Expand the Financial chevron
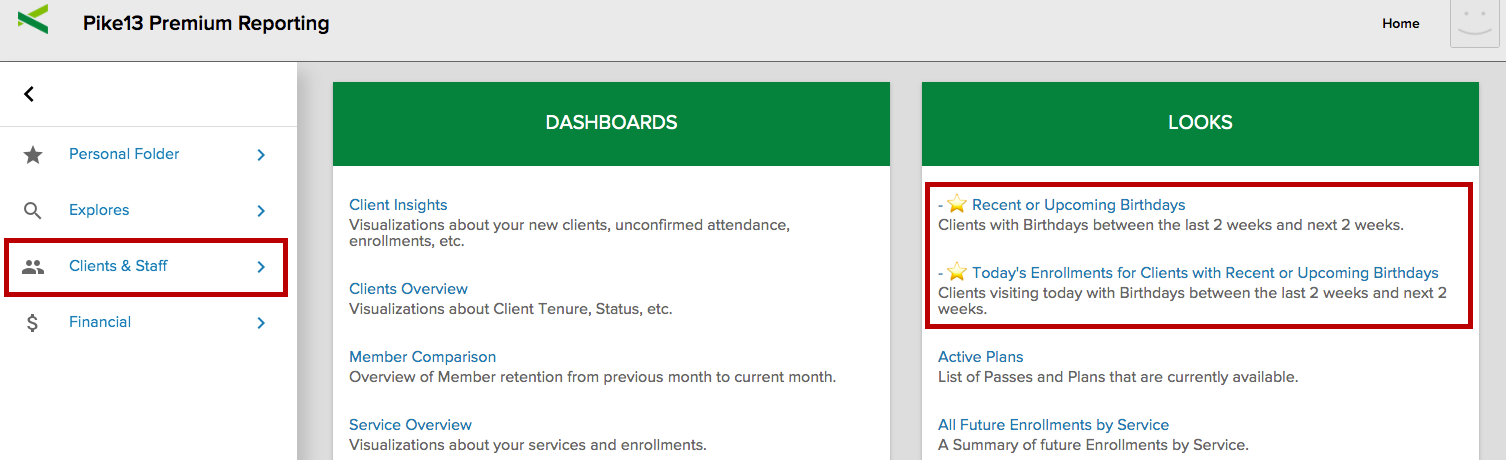 click(x=261, y=323)
